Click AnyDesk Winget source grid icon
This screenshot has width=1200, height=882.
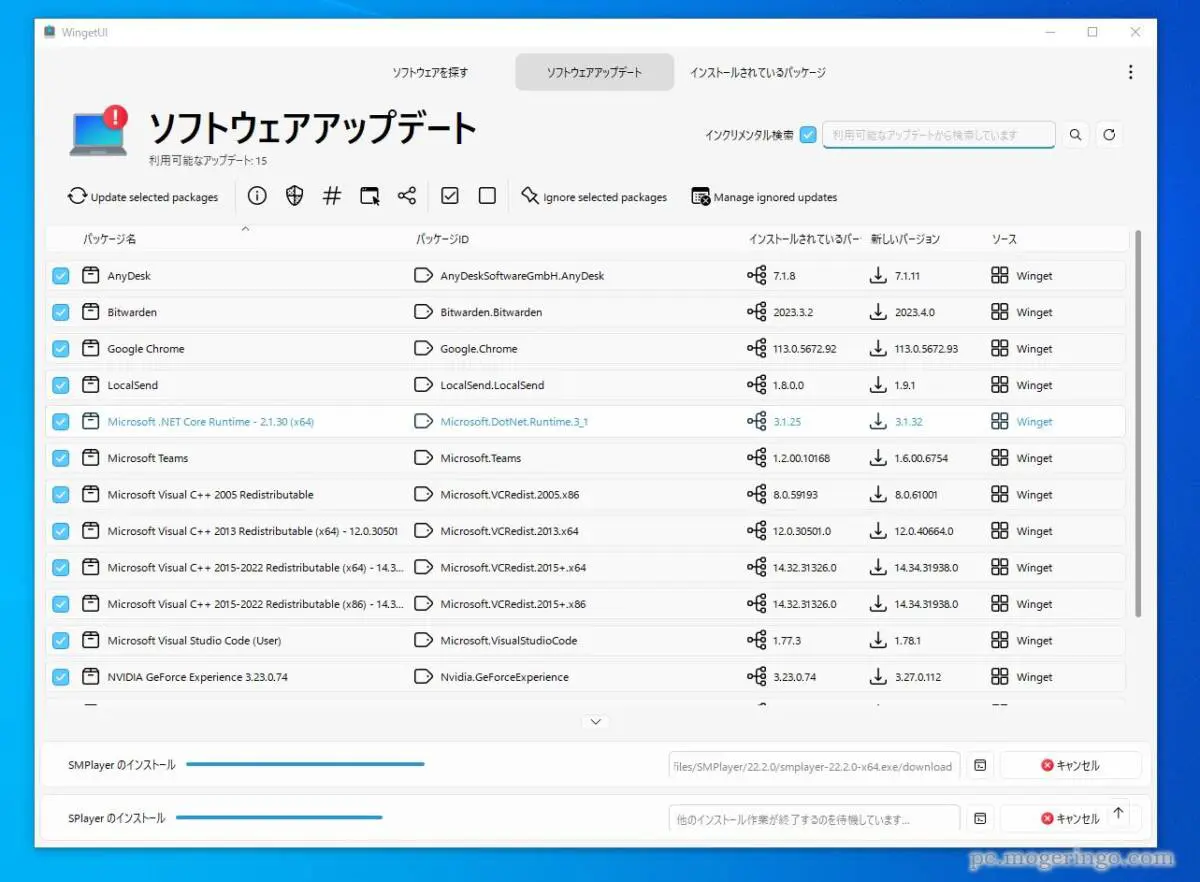click(x=999, y=276)
